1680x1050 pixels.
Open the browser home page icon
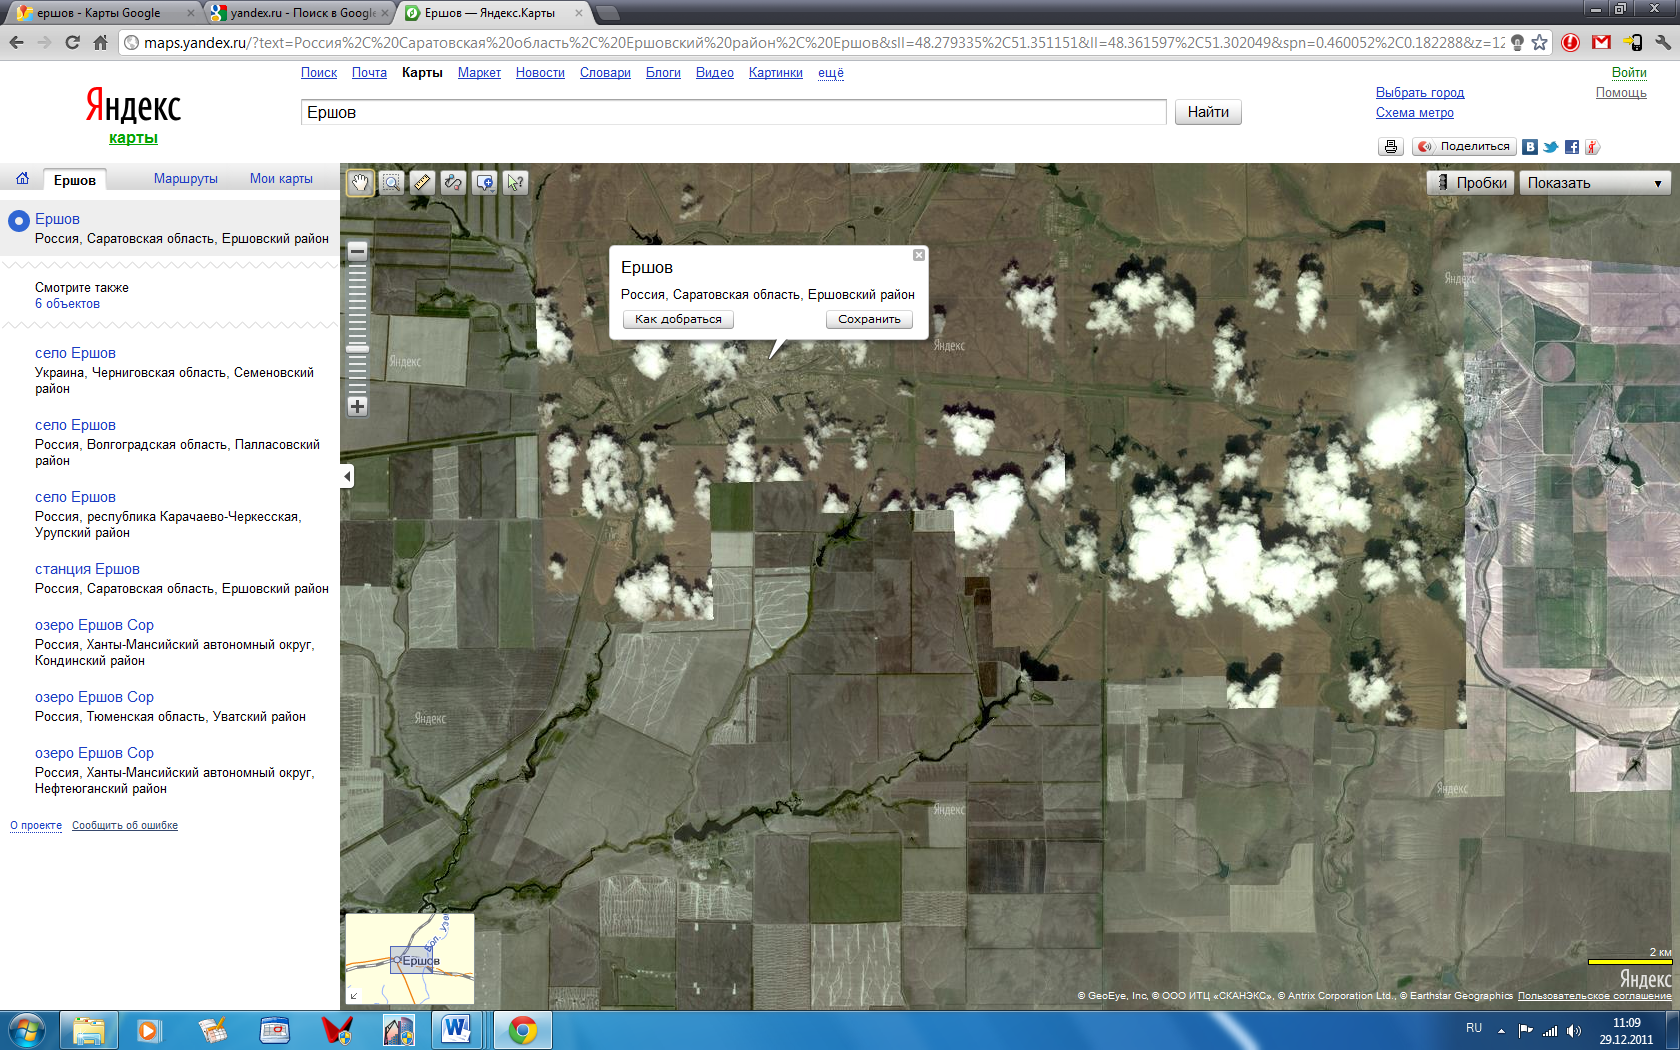point(100,42)
